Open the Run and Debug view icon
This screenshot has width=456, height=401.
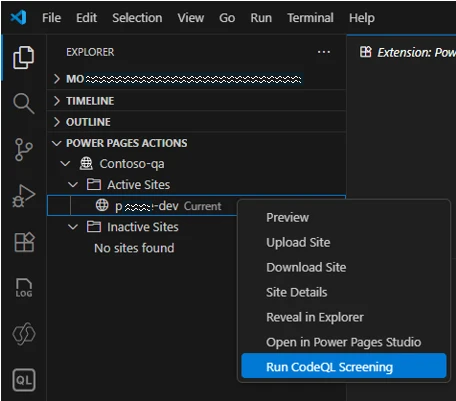[23, 196]
